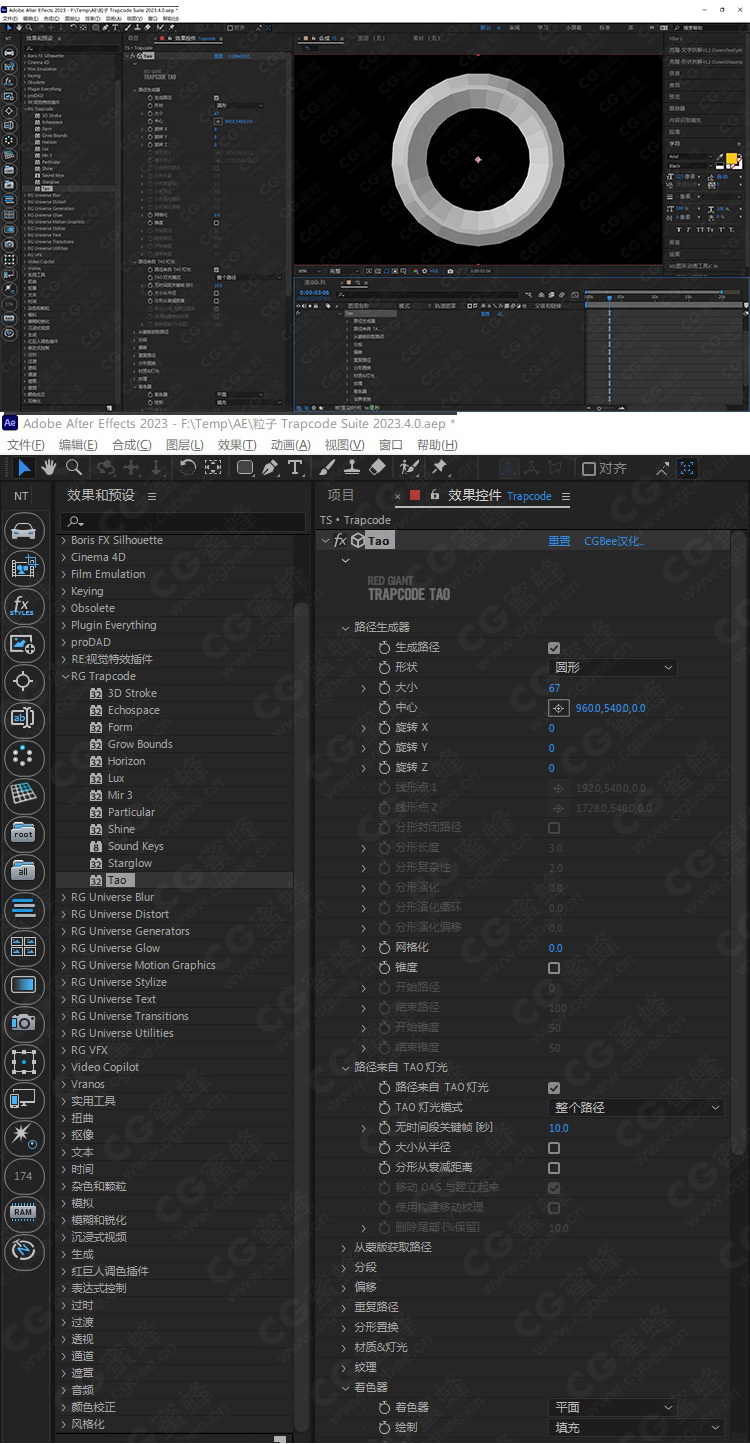Select the Type text tool
The width and height of the screenshot is (750, 1444).
click(295, 468)
